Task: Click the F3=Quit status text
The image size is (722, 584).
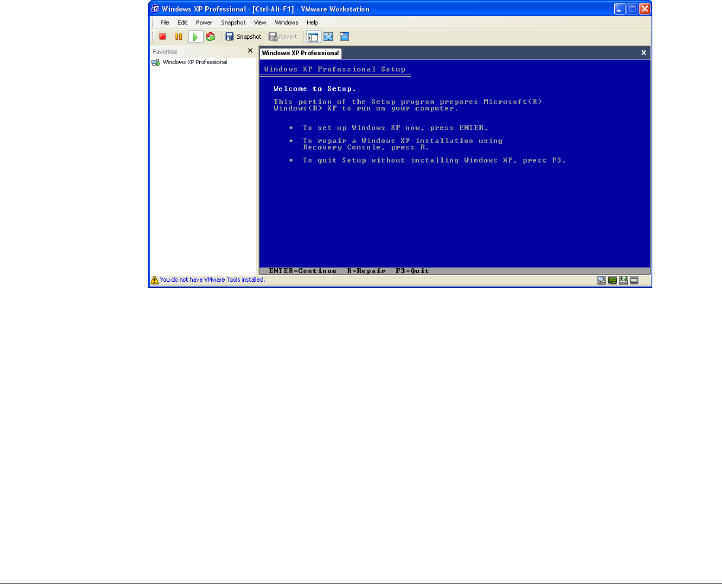Action: pyautogui.click(x=412, y=271)
